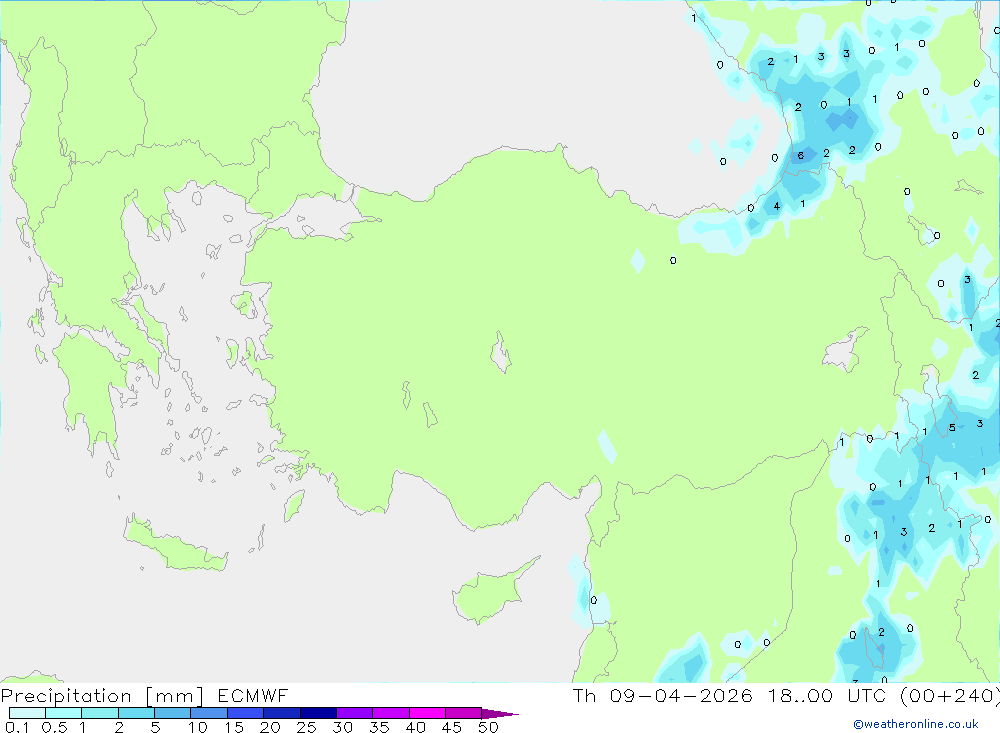Click the 'ECMWF' model label
This screenshot has width=1000, height=733.
(253, 695)
